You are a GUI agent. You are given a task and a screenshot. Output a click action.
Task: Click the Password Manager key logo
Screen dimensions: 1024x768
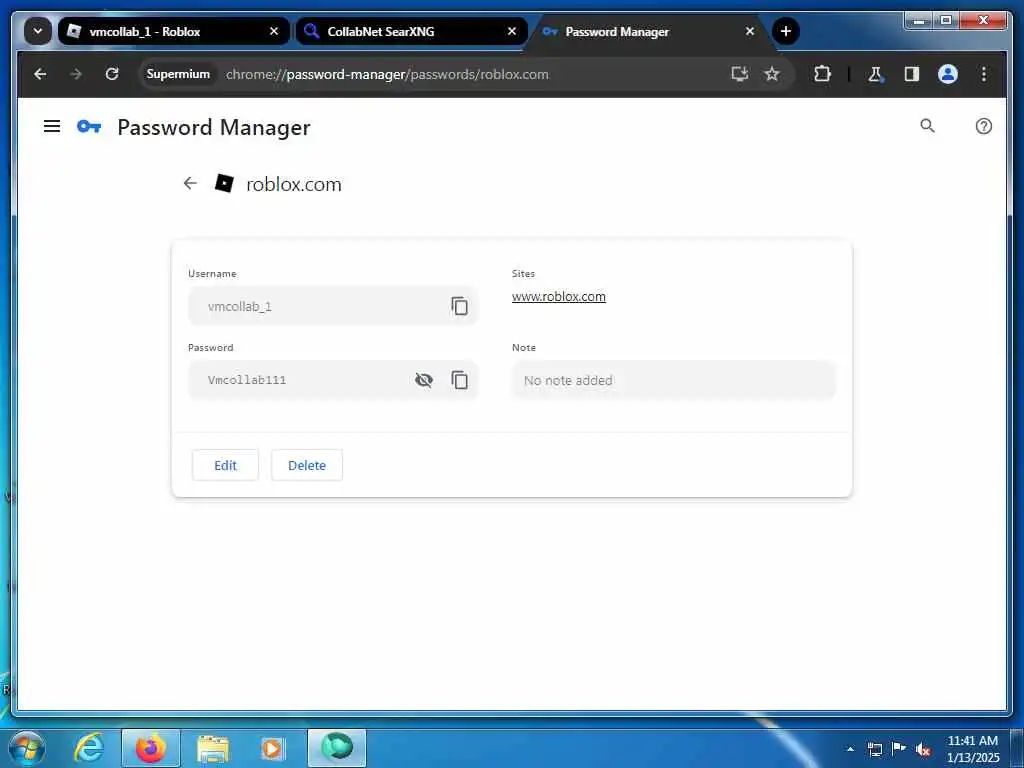tap(89, 126)
